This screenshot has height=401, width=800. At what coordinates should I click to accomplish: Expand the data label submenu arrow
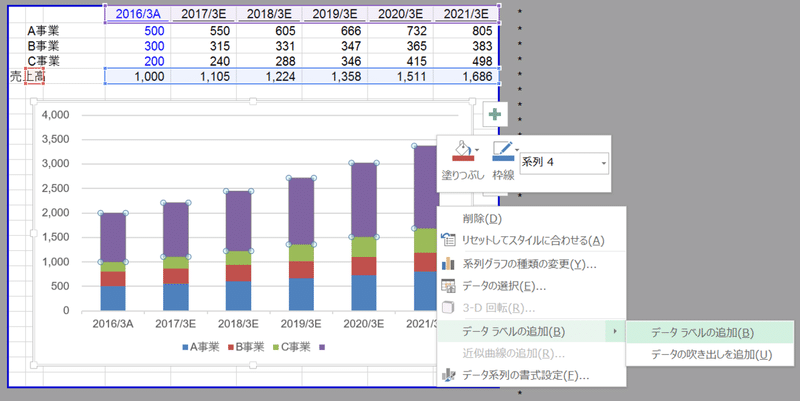[615, 332]
